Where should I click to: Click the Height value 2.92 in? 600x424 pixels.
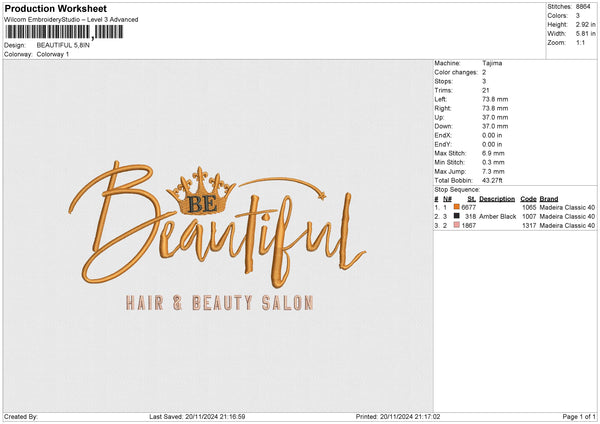point(585,24)
